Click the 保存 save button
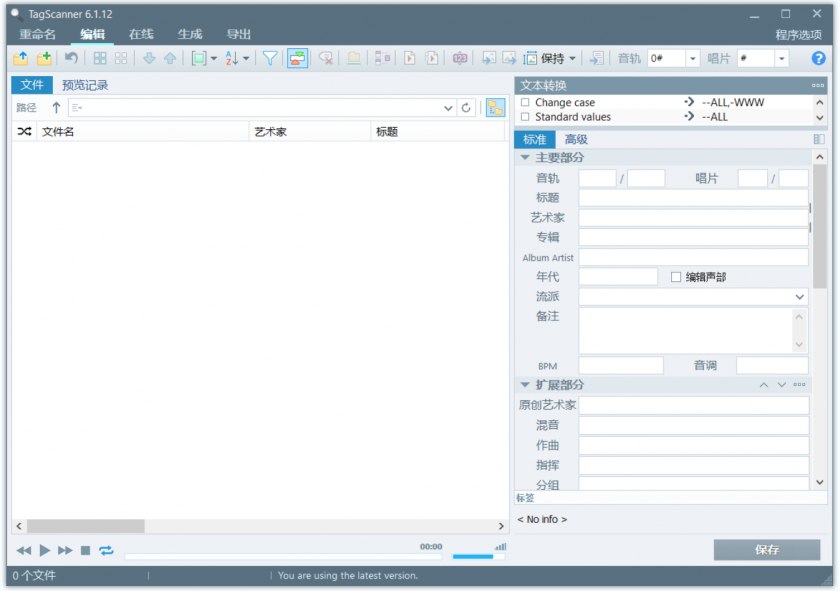Viewport: 840px width, 591px height. 767,549
